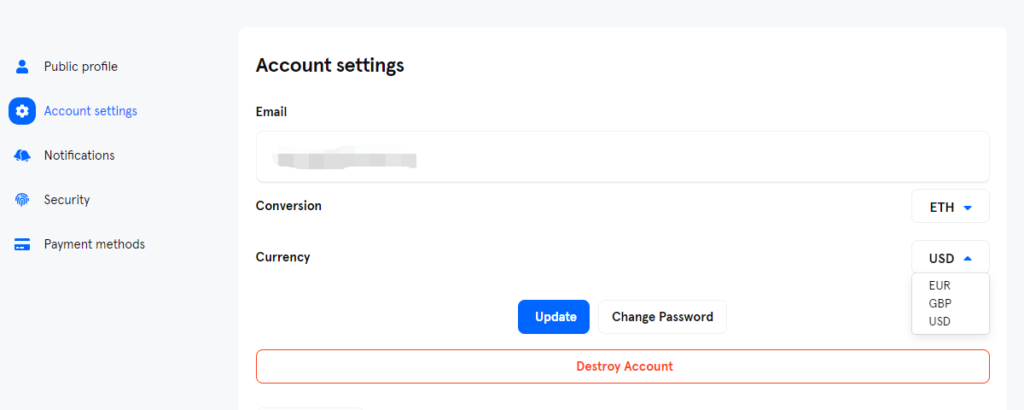1024x410 pixels.
Task: Expand the ETH conversion dropdown
Action: pos(950,206)
